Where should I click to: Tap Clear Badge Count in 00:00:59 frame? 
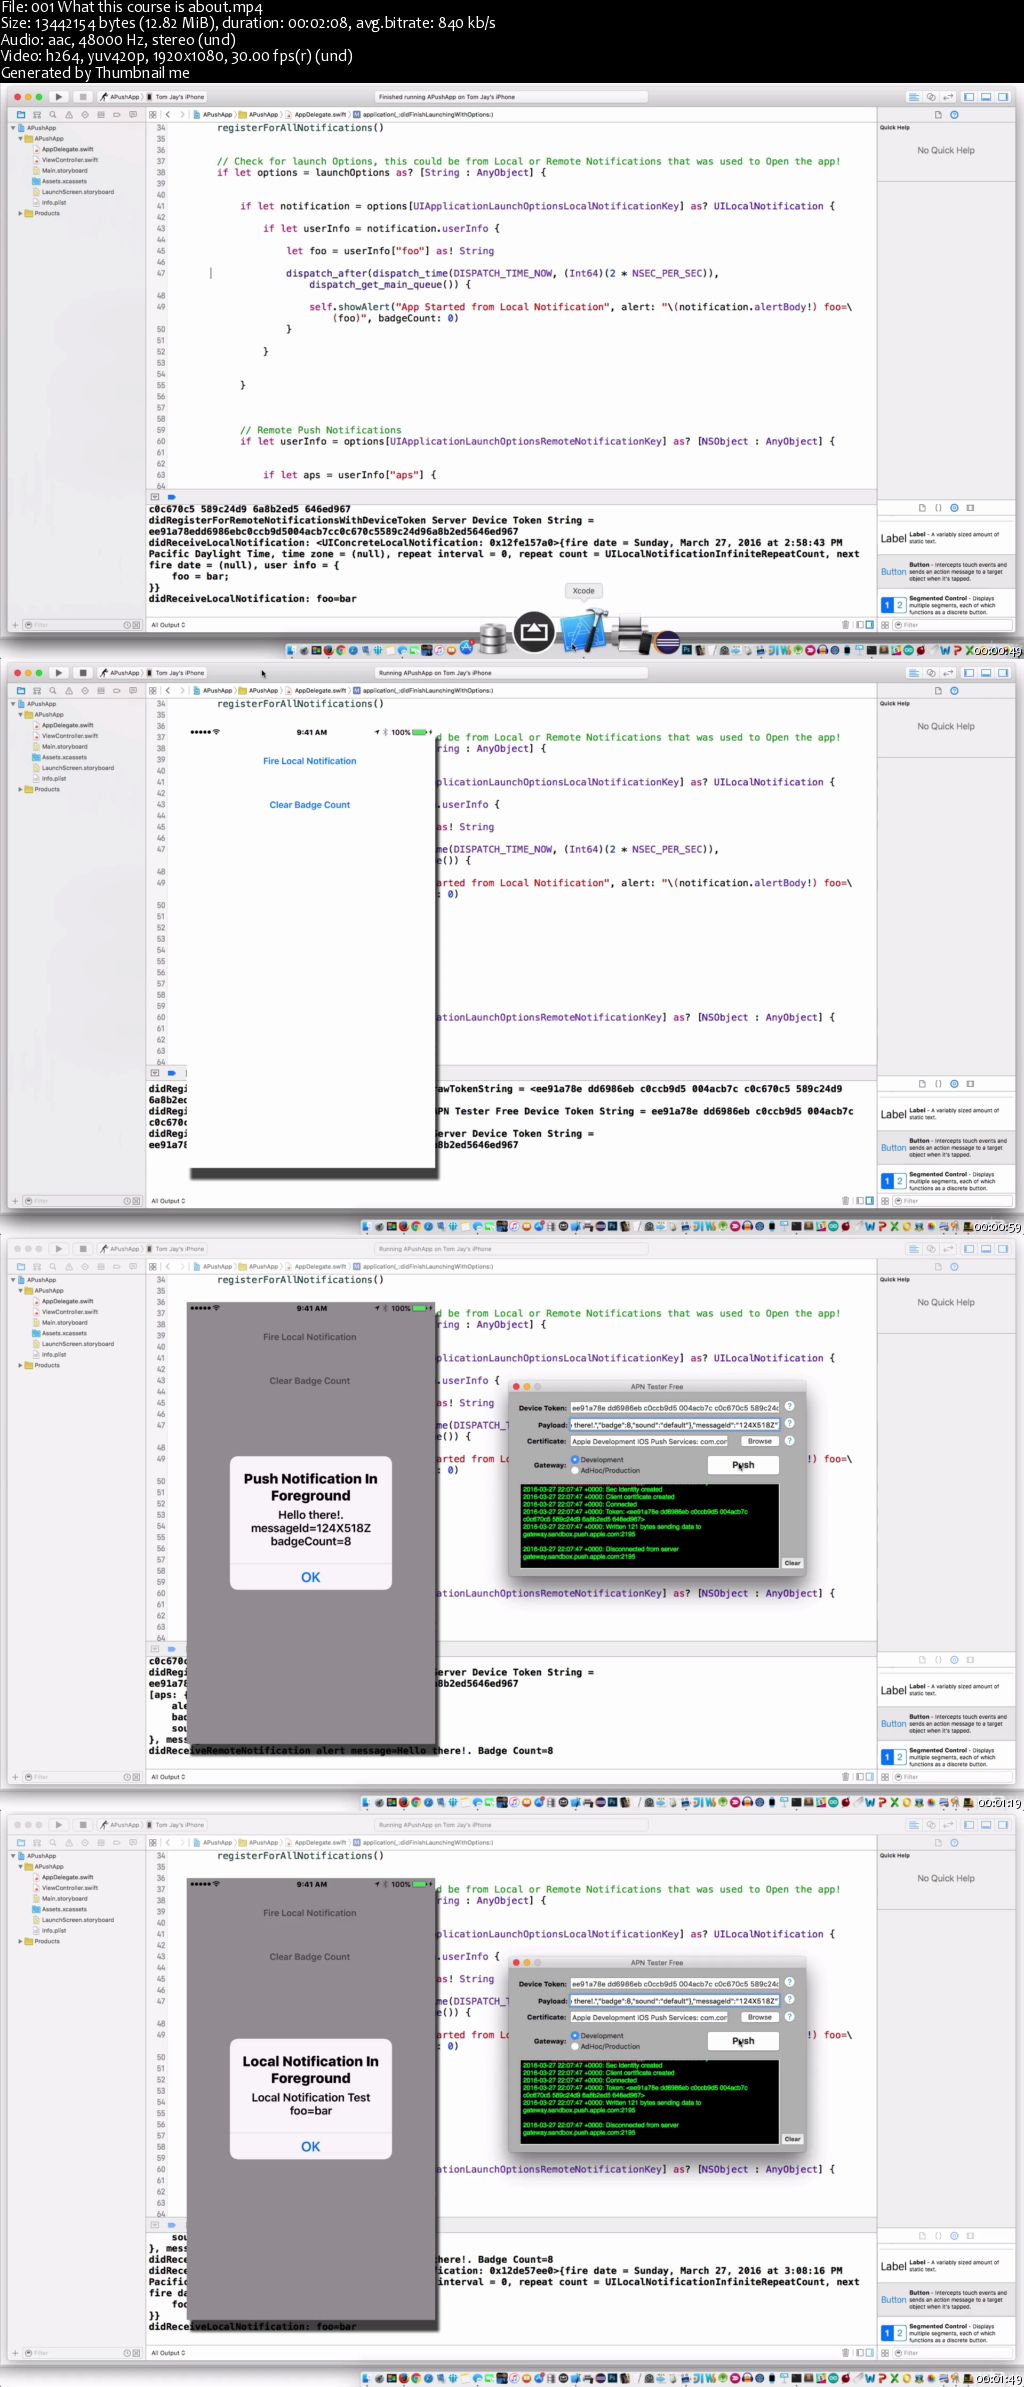tap(310, 805)
